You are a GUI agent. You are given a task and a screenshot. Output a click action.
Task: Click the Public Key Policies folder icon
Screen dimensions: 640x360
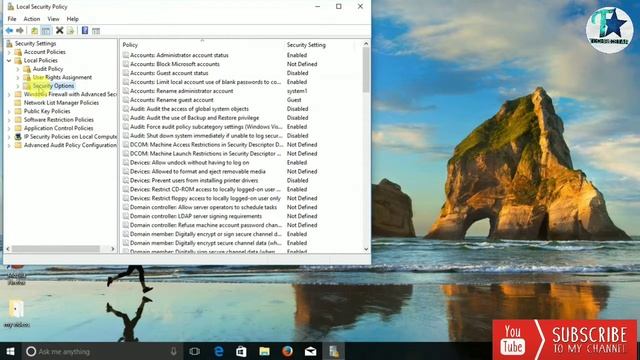click(x=18, y=111)
